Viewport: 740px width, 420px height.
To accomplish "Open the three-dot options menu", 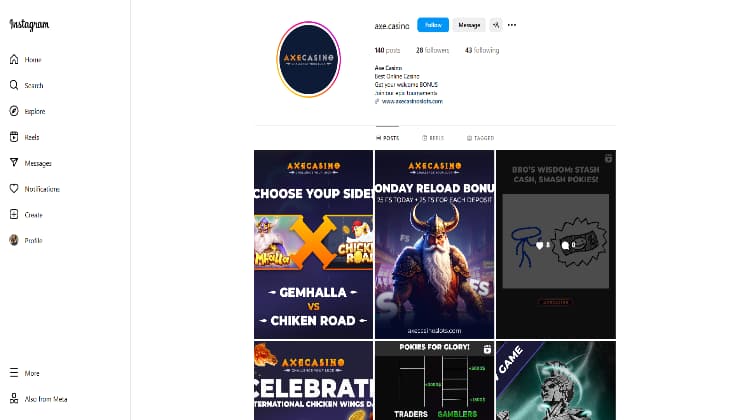I will coord(512,25).
